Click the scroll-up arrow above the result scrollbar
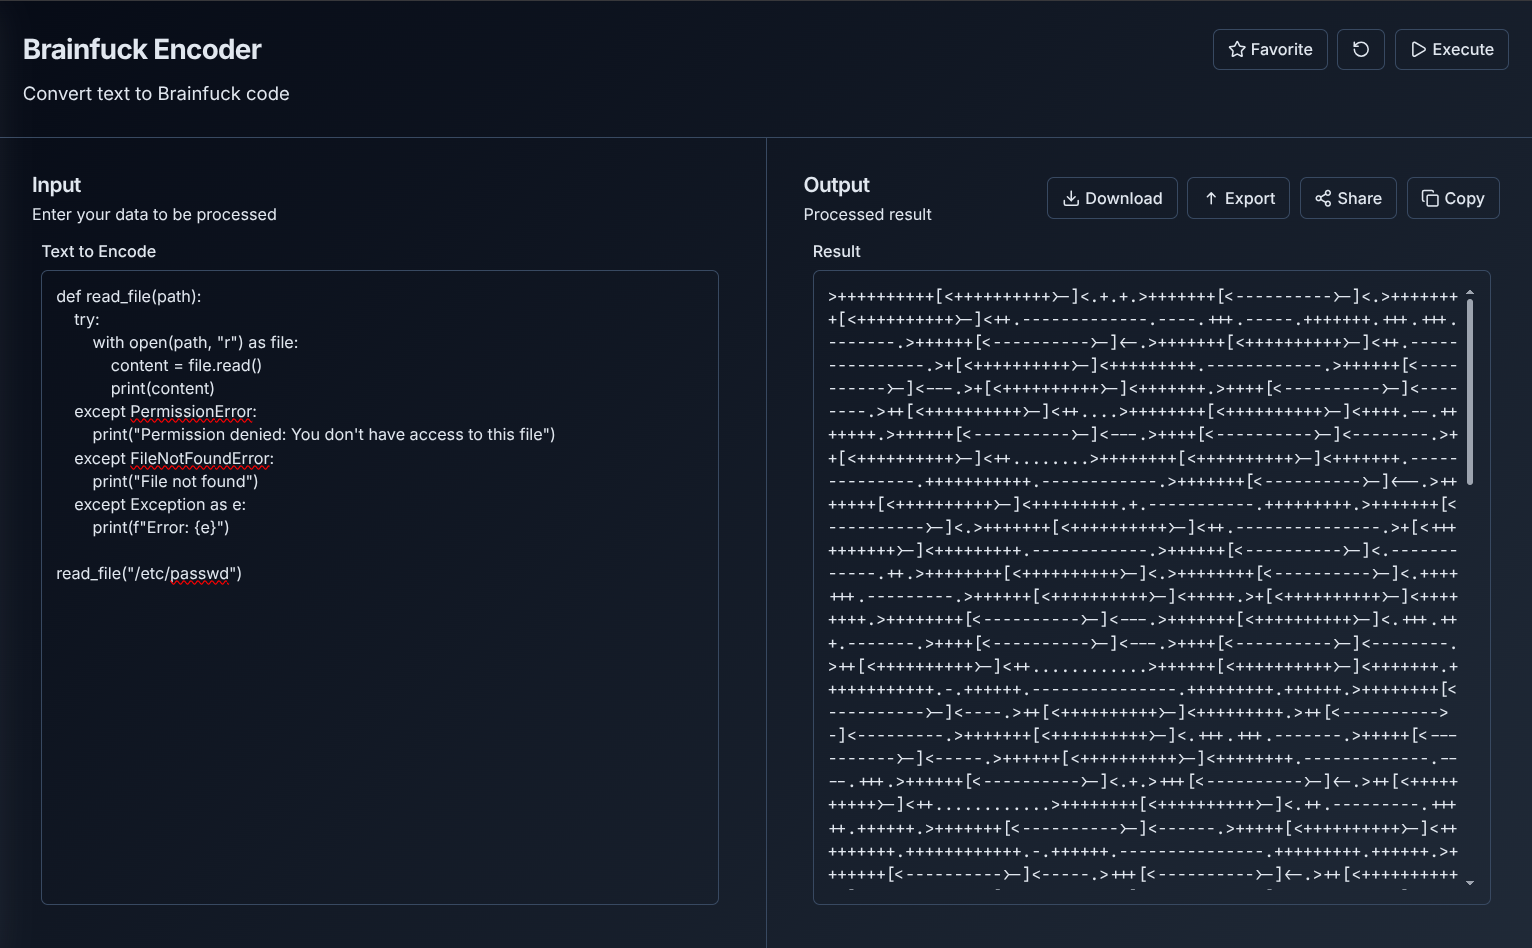 [x=1470, y=292]
